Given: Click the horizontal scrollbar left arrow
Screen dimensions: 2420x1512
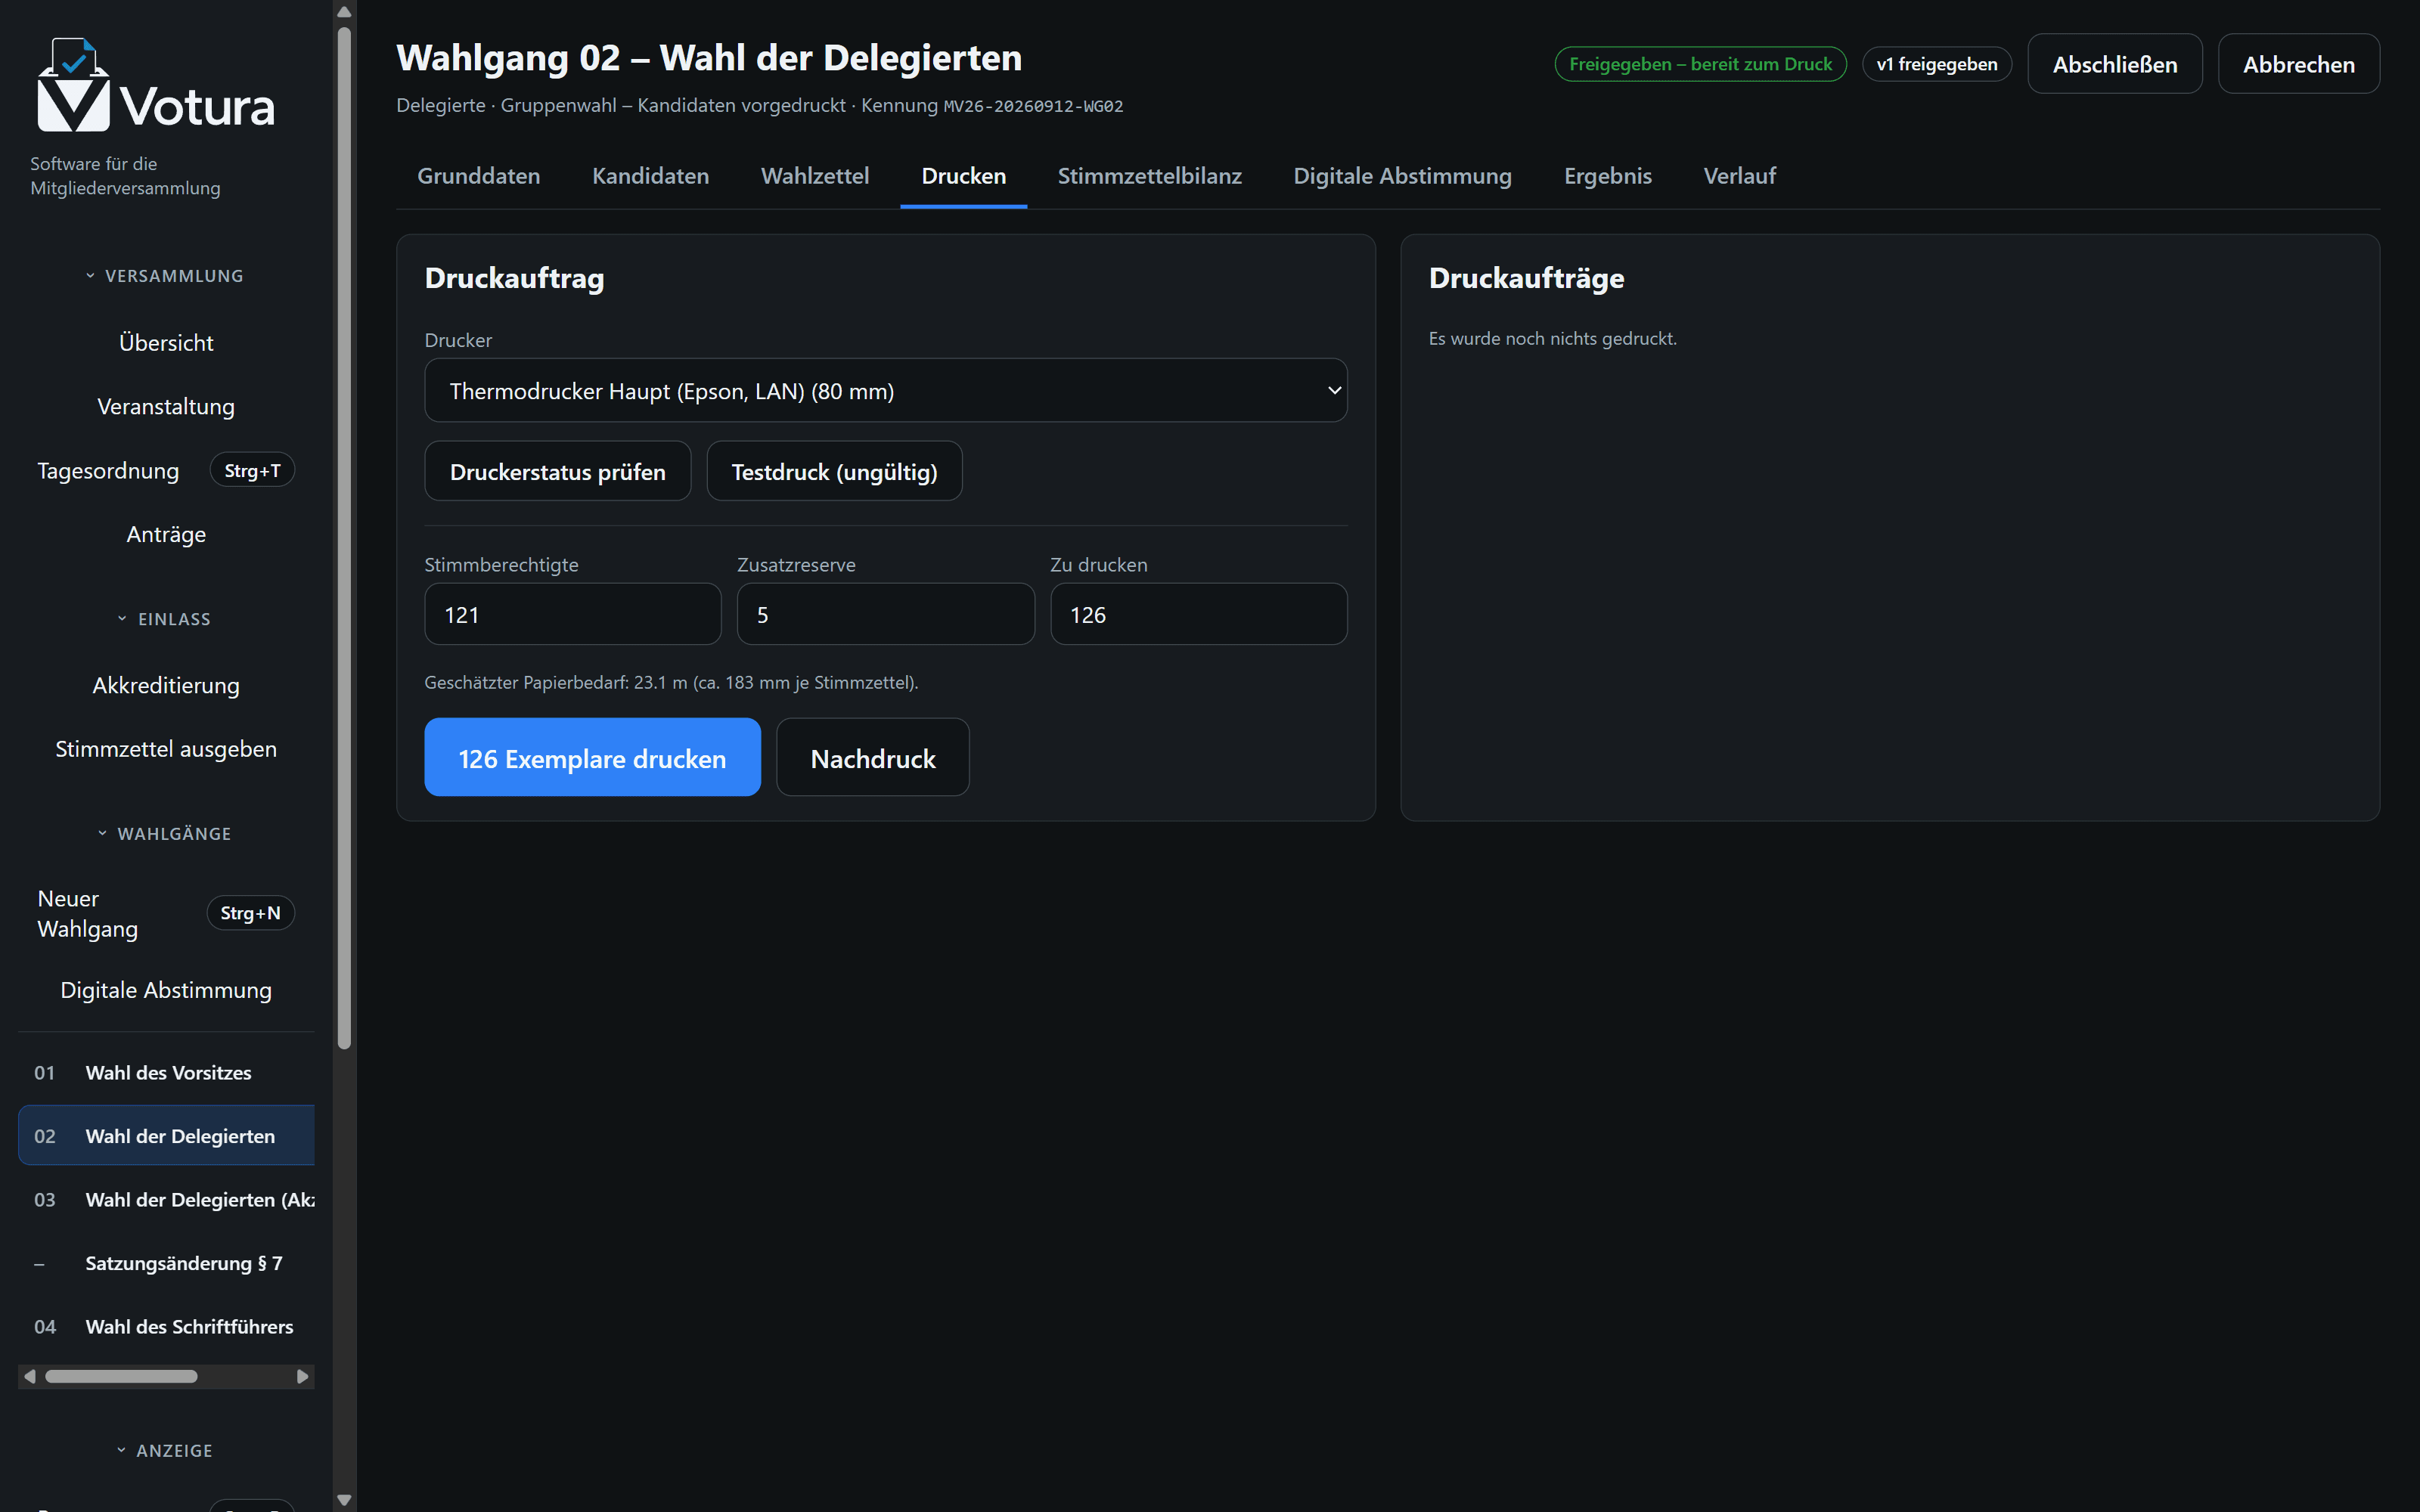Looking at the screenshot, I should tap(29, 1377).
